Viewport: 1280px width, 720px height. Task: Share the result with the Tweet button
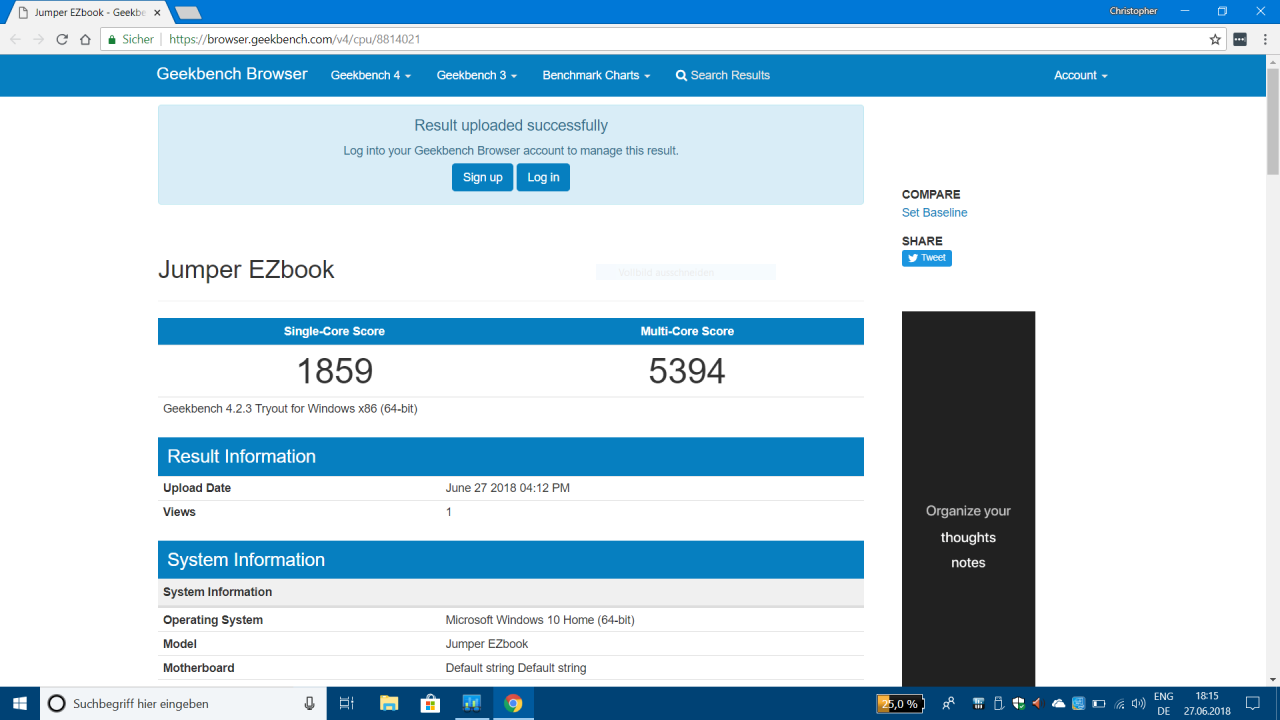click(927, 258)
